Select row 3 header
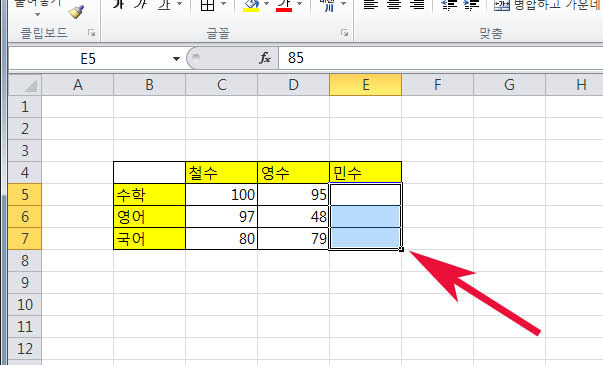The height and width of the screenshot is (365, 603). coord(25,150)
